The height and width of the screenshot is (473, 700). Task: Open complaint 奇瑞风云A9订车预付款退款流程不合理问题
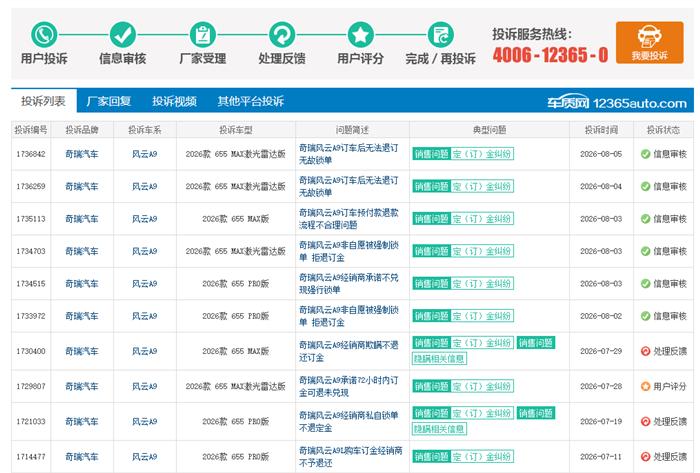348,219
